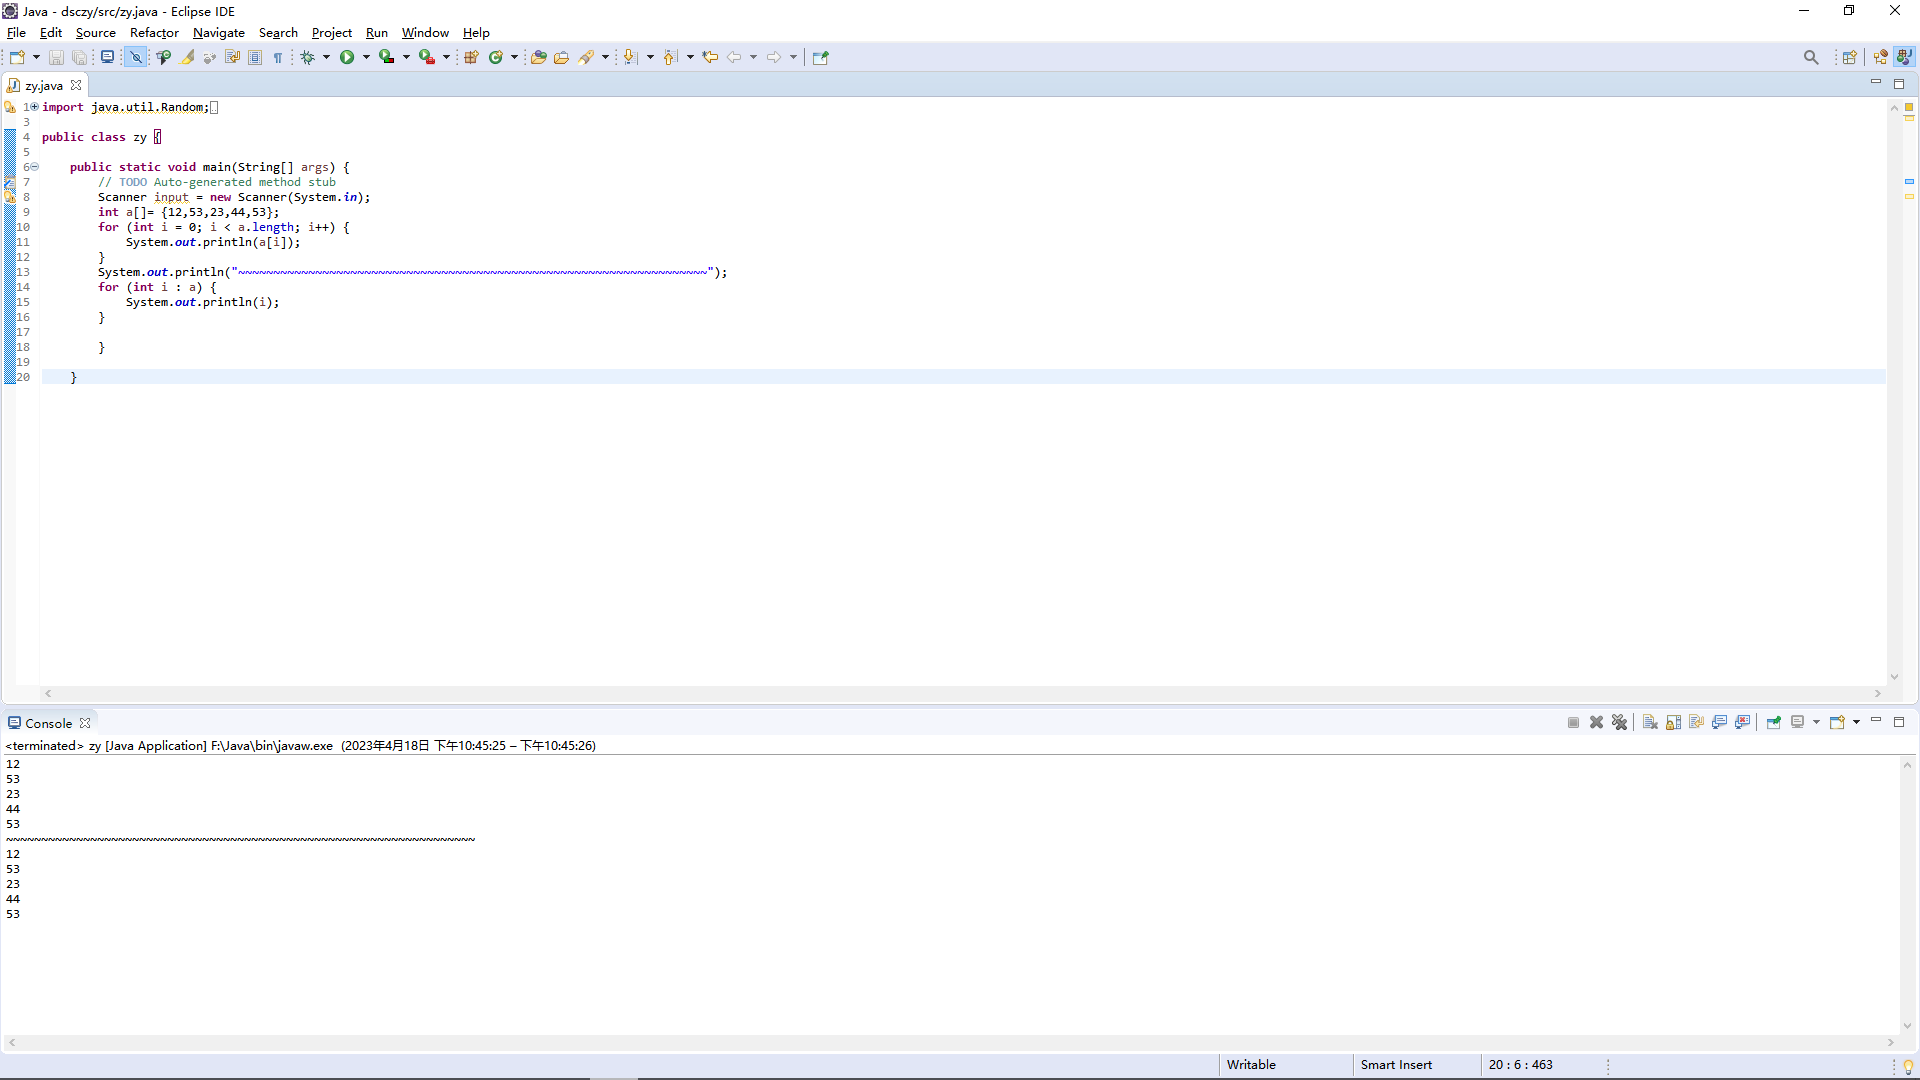Toggle Scroll Lock in Console toolbar
This screenshot has width=1920, height=1080.
[x=1673, y=722]
